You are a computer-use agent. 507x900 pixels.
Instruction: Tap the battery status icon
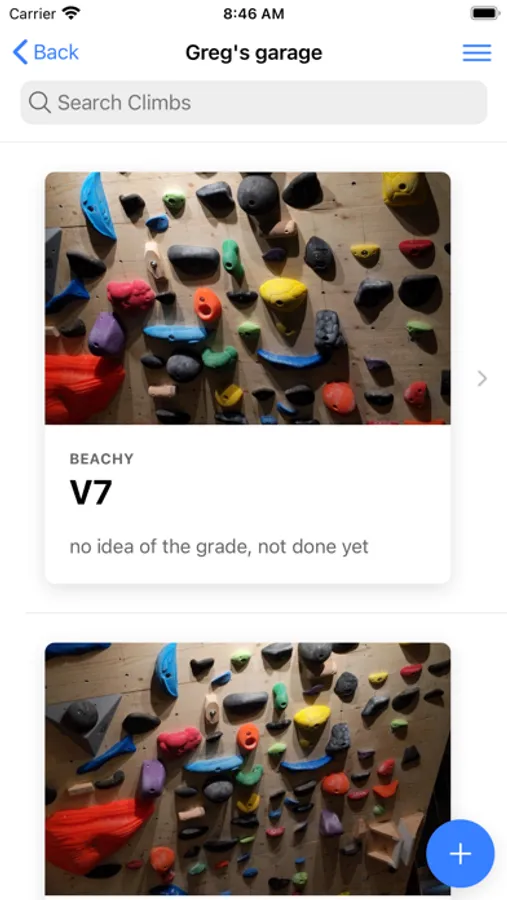pyautogui.click(x=485, y=13)
